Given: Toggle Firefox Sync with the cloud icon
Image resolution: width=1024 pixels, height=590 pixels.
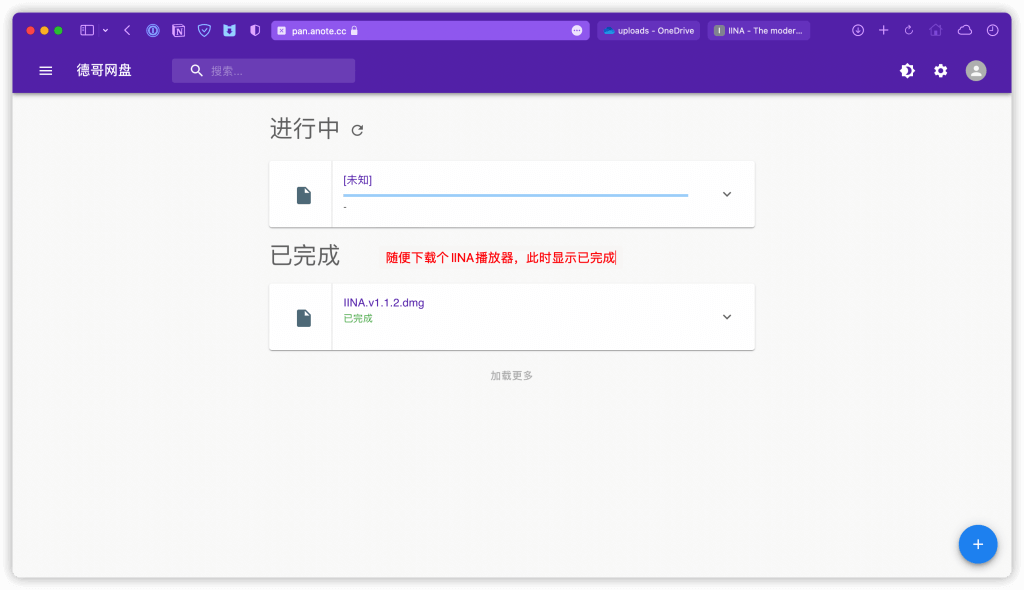Looking at the screenshot, I should pos(963,30).
